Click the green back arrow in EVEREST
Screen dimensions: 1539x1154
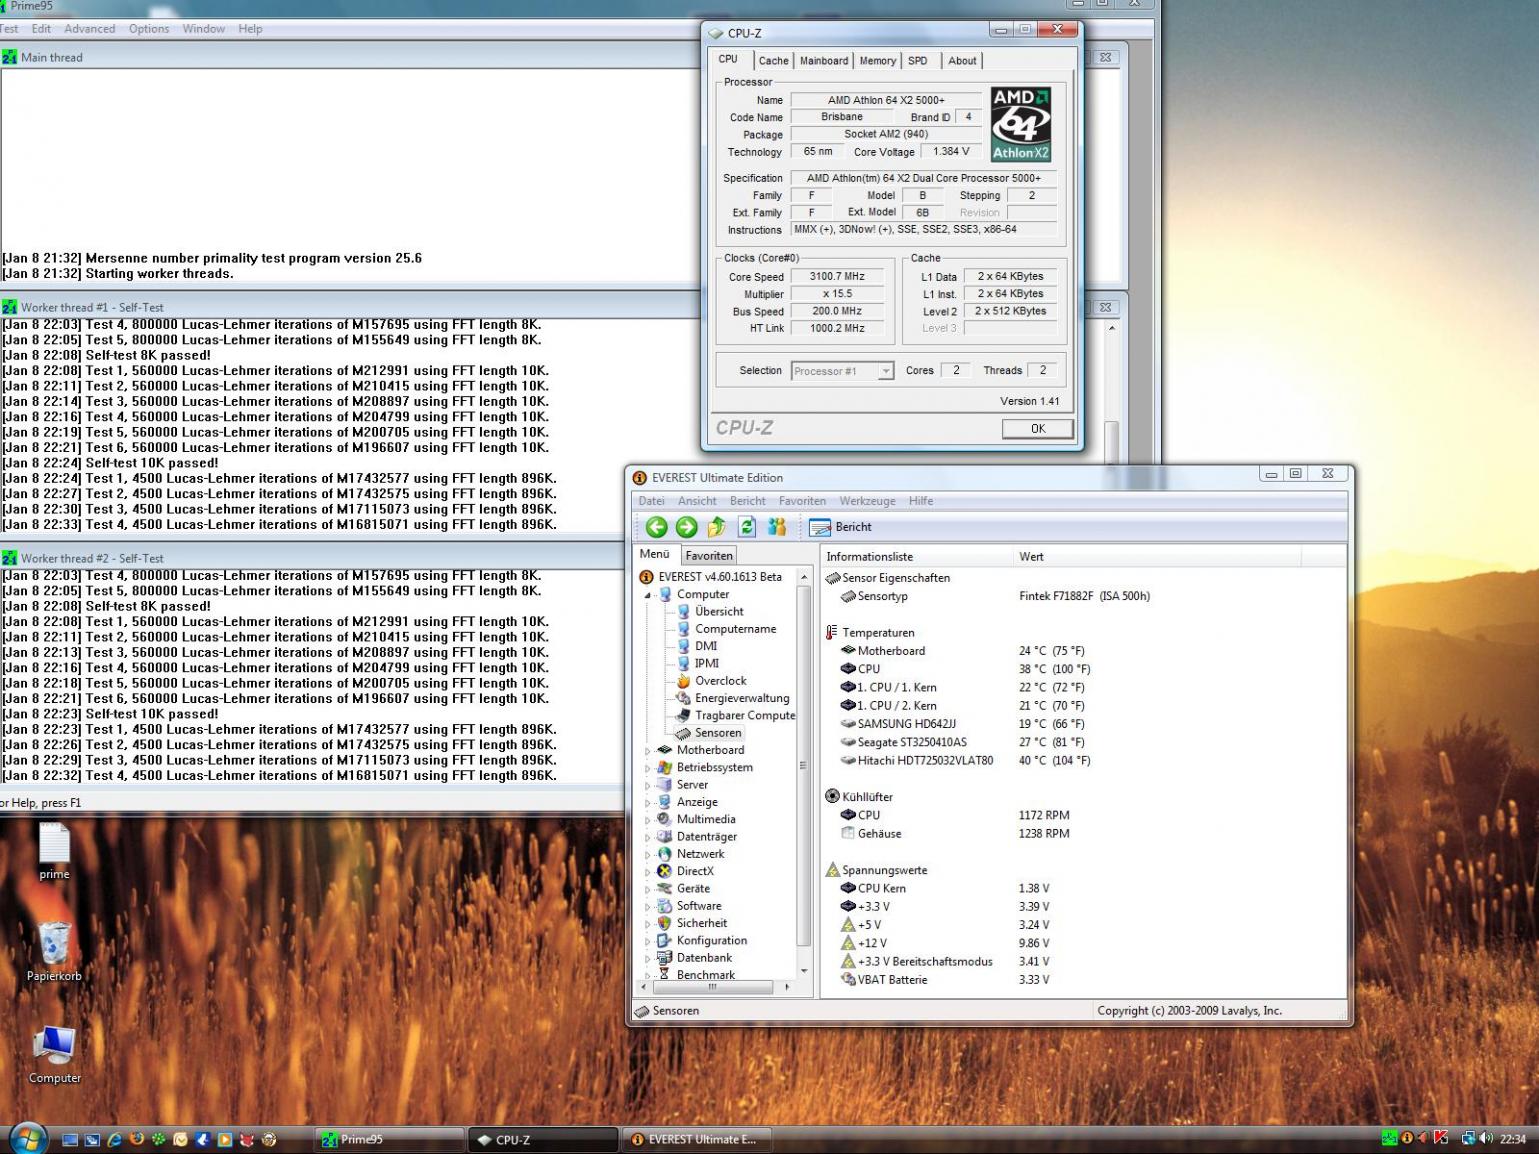click(x=656, y=527)
